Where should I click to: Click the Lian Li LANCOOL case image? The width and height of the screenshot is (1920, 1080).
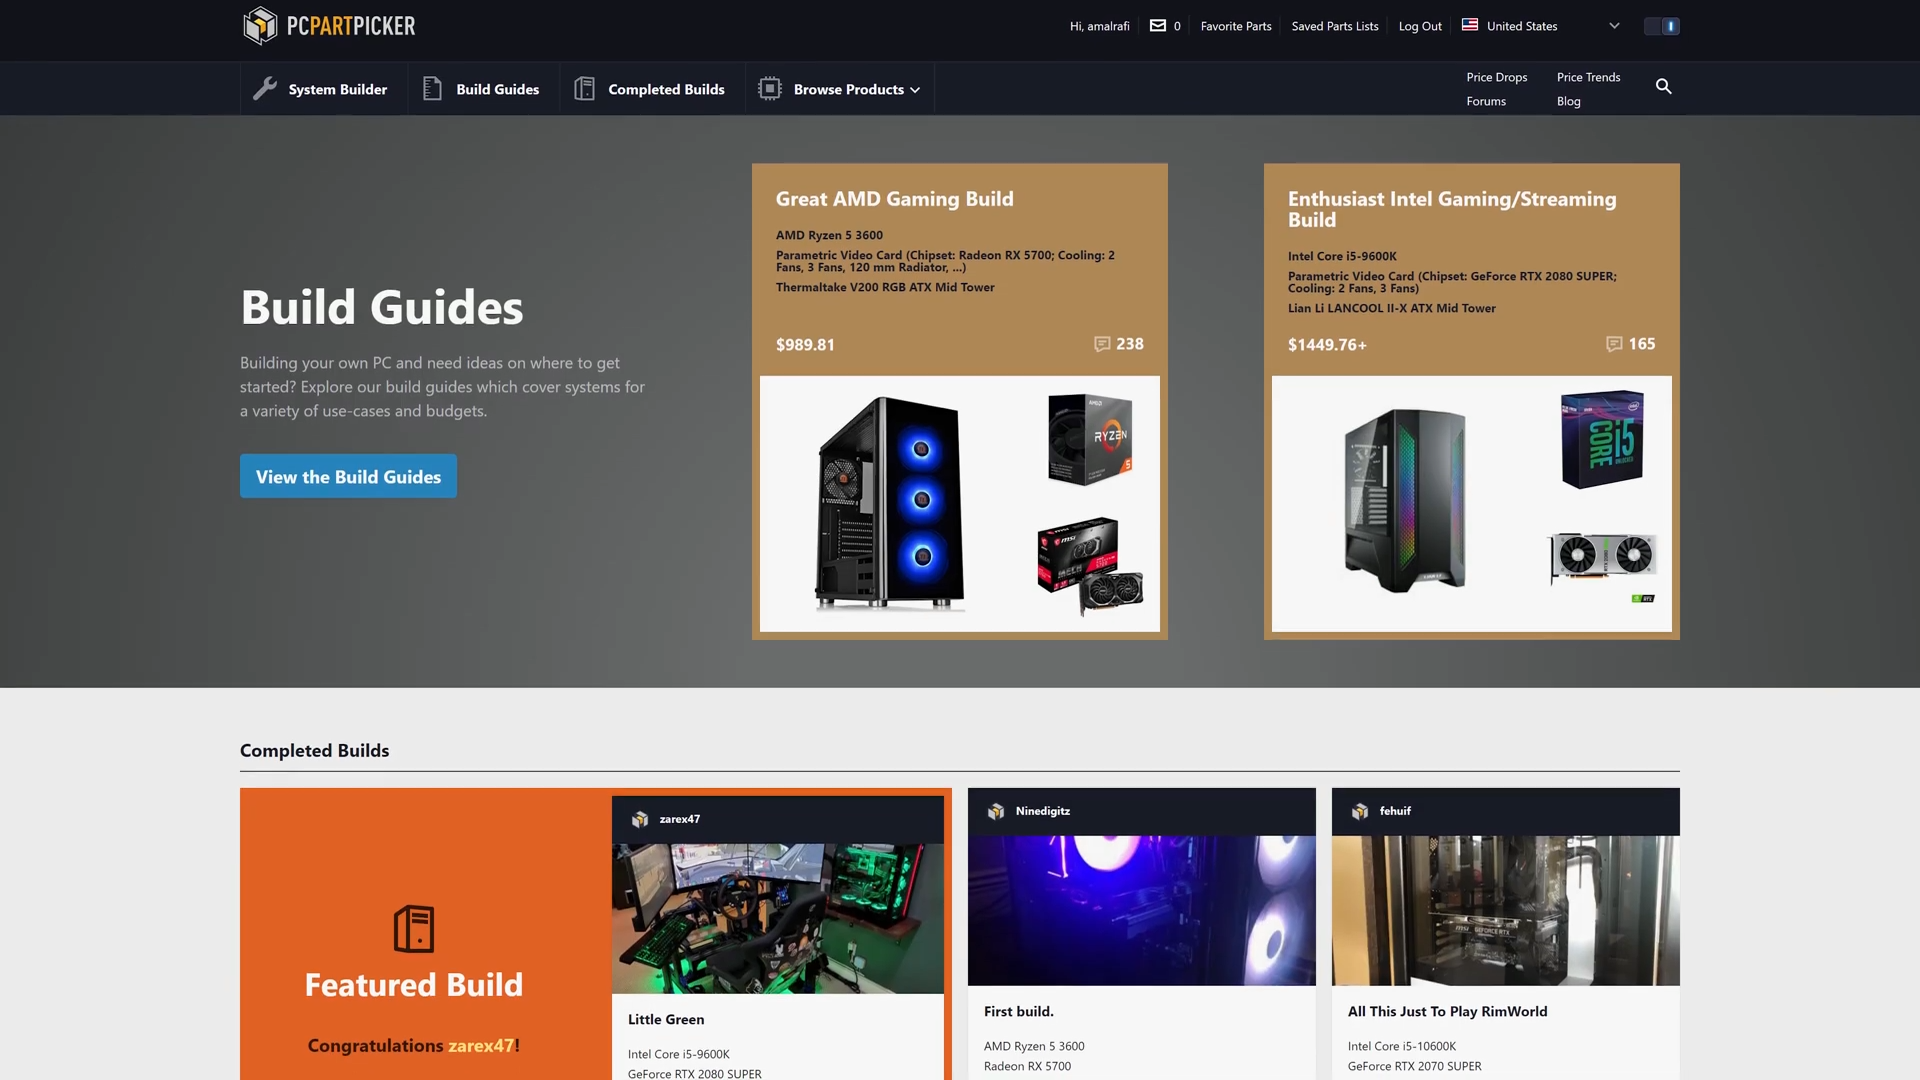pos(1404,500)
